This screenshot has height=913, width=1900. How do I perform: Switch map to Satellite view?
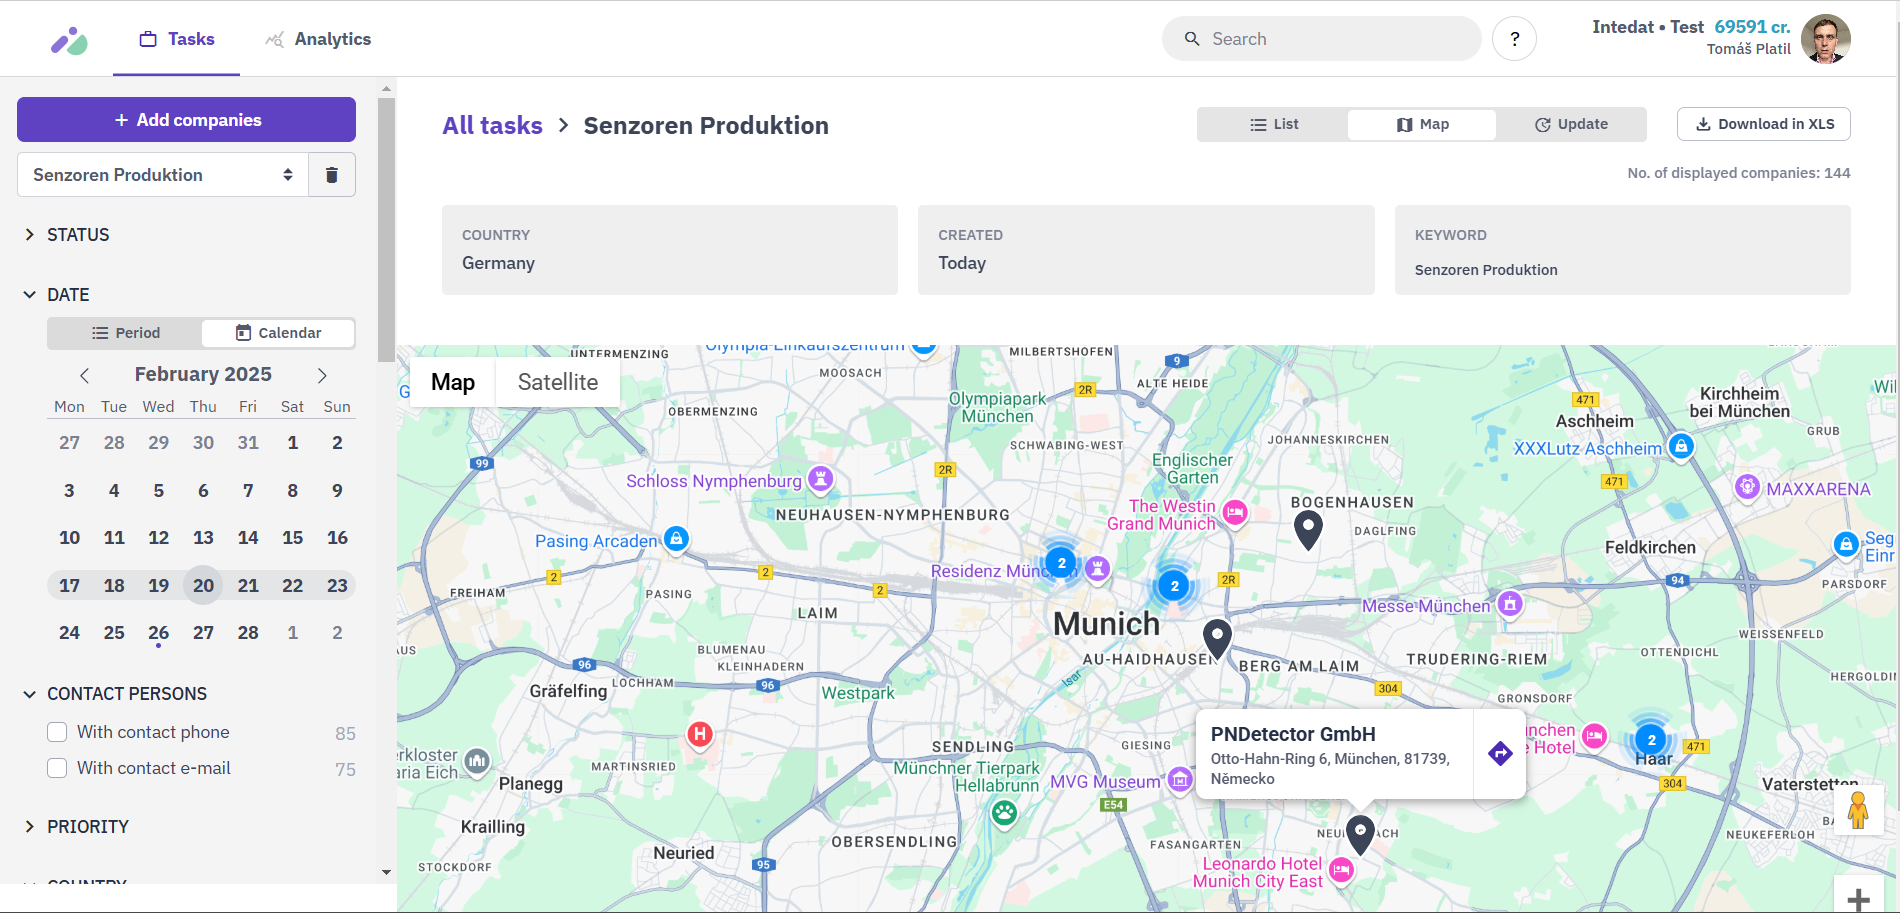558,382
